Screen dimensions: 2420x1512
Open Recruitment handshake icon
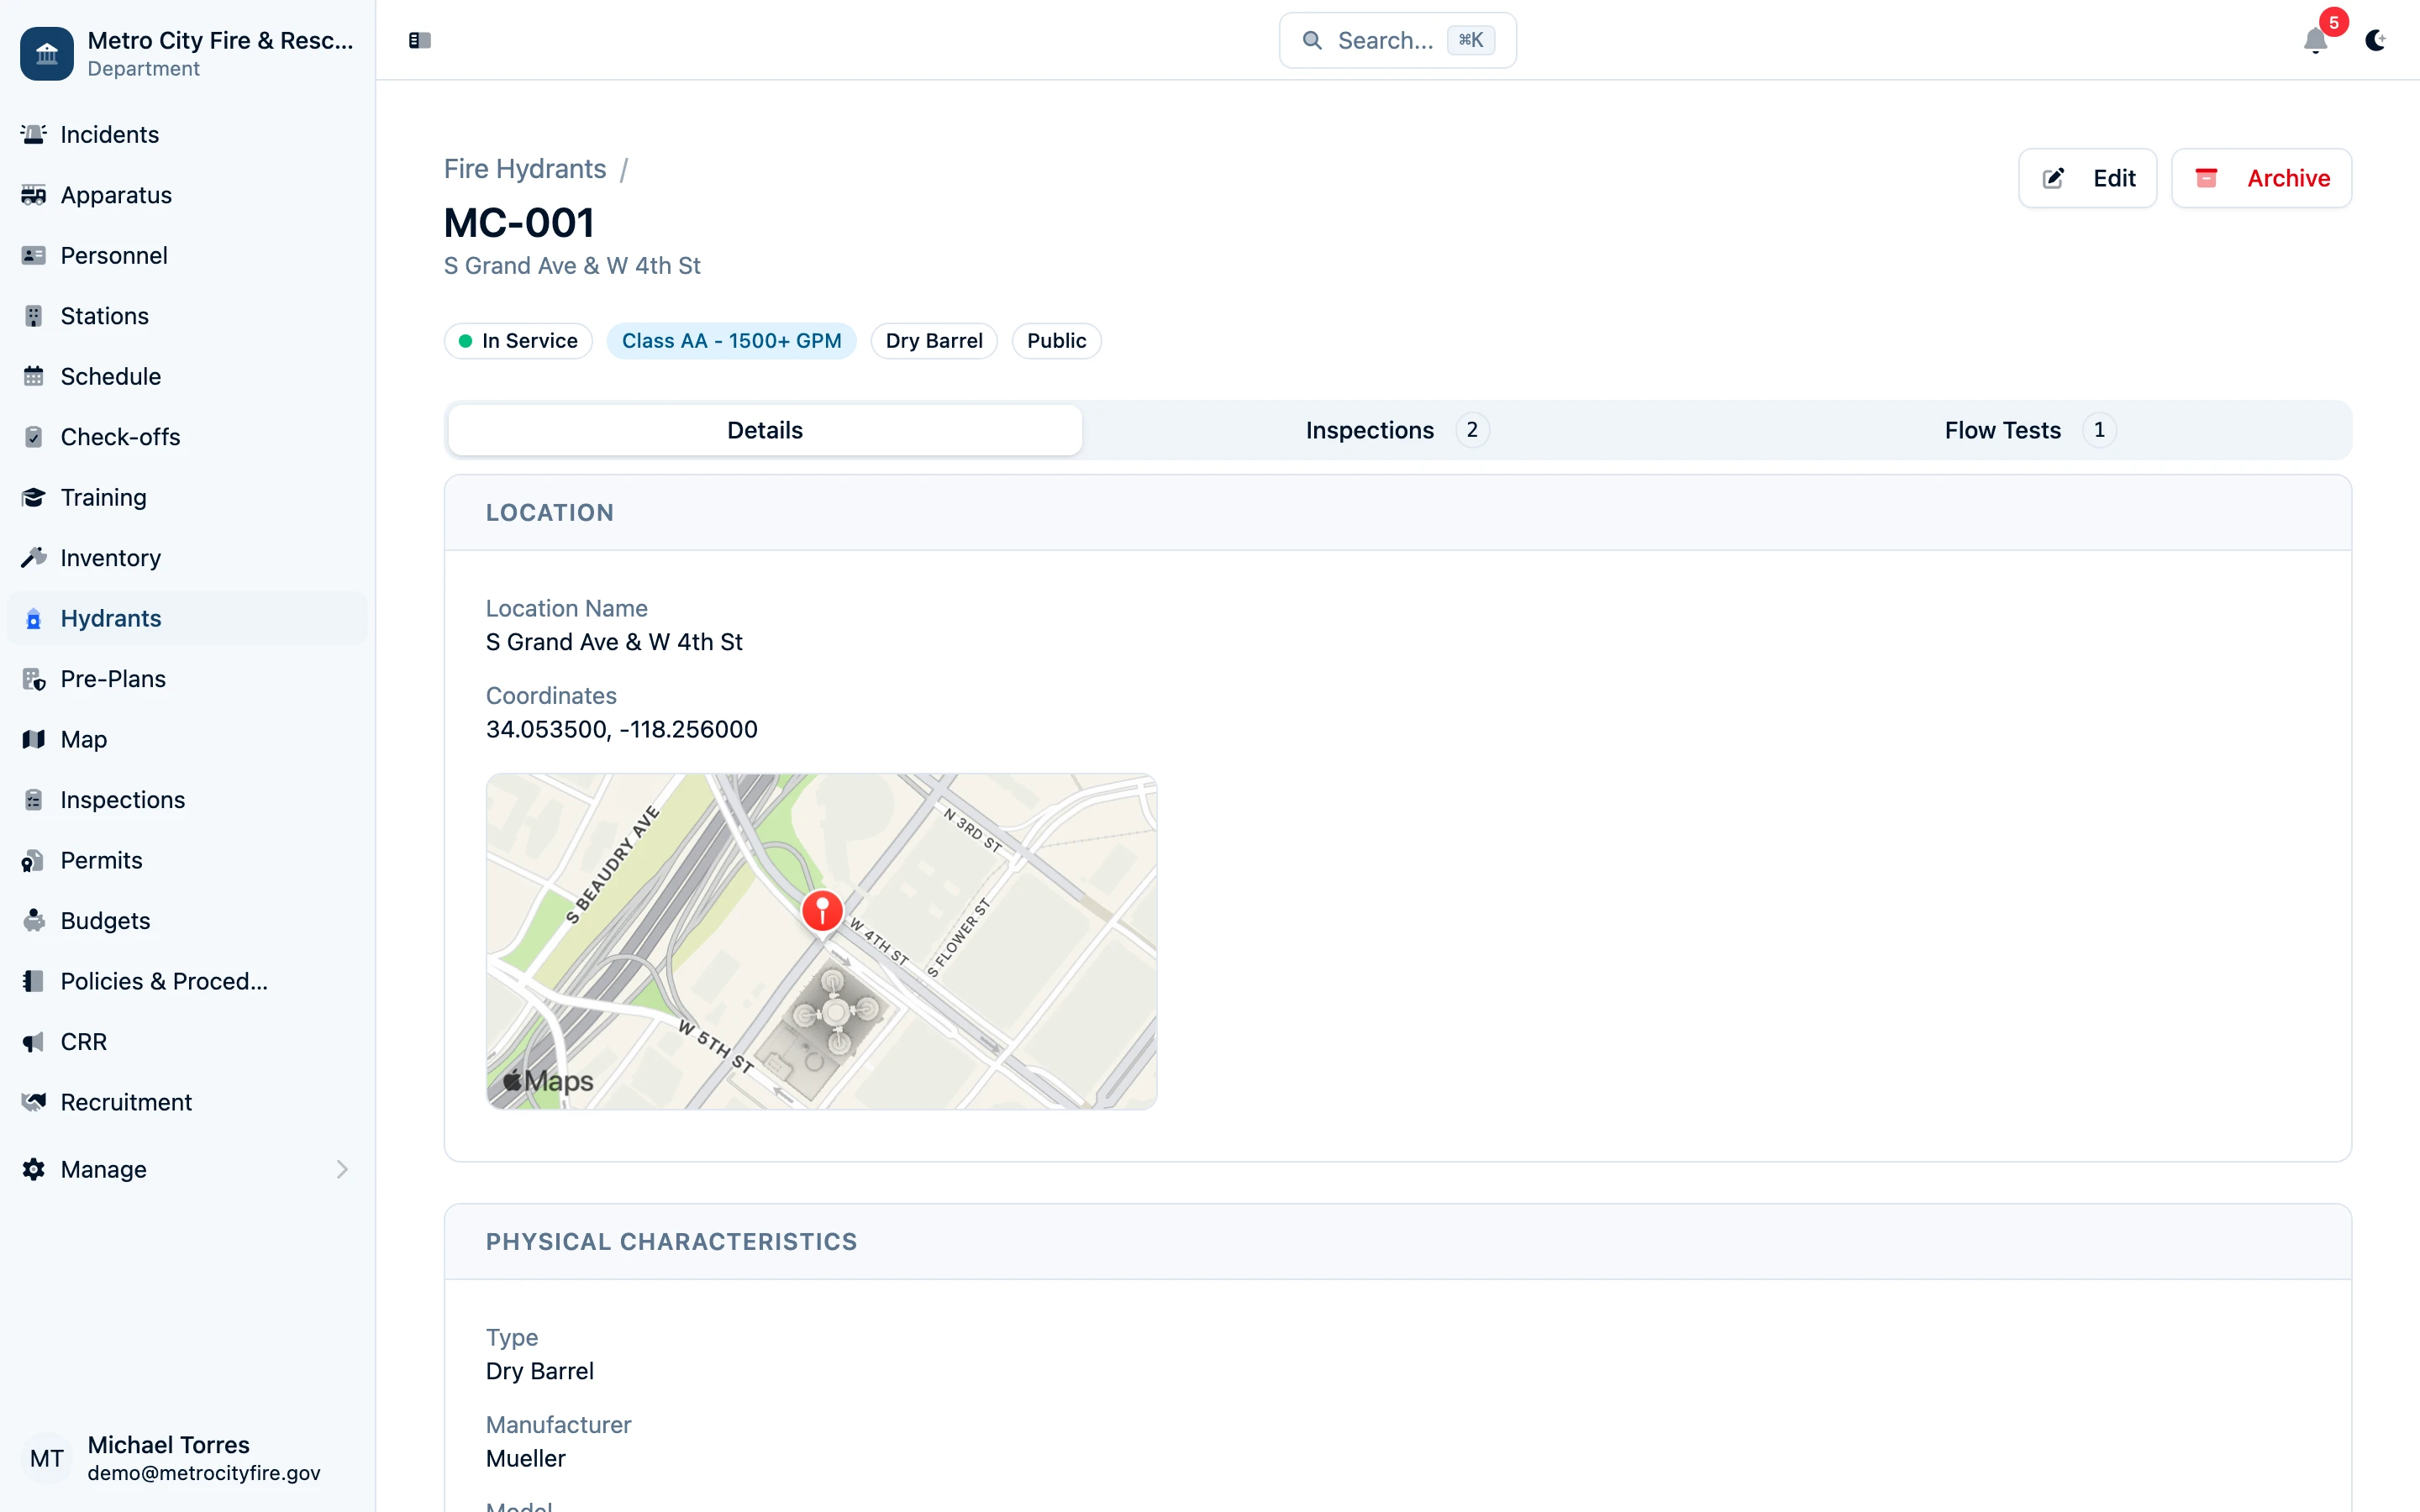pyautogui.click(x=34, y=1102)
